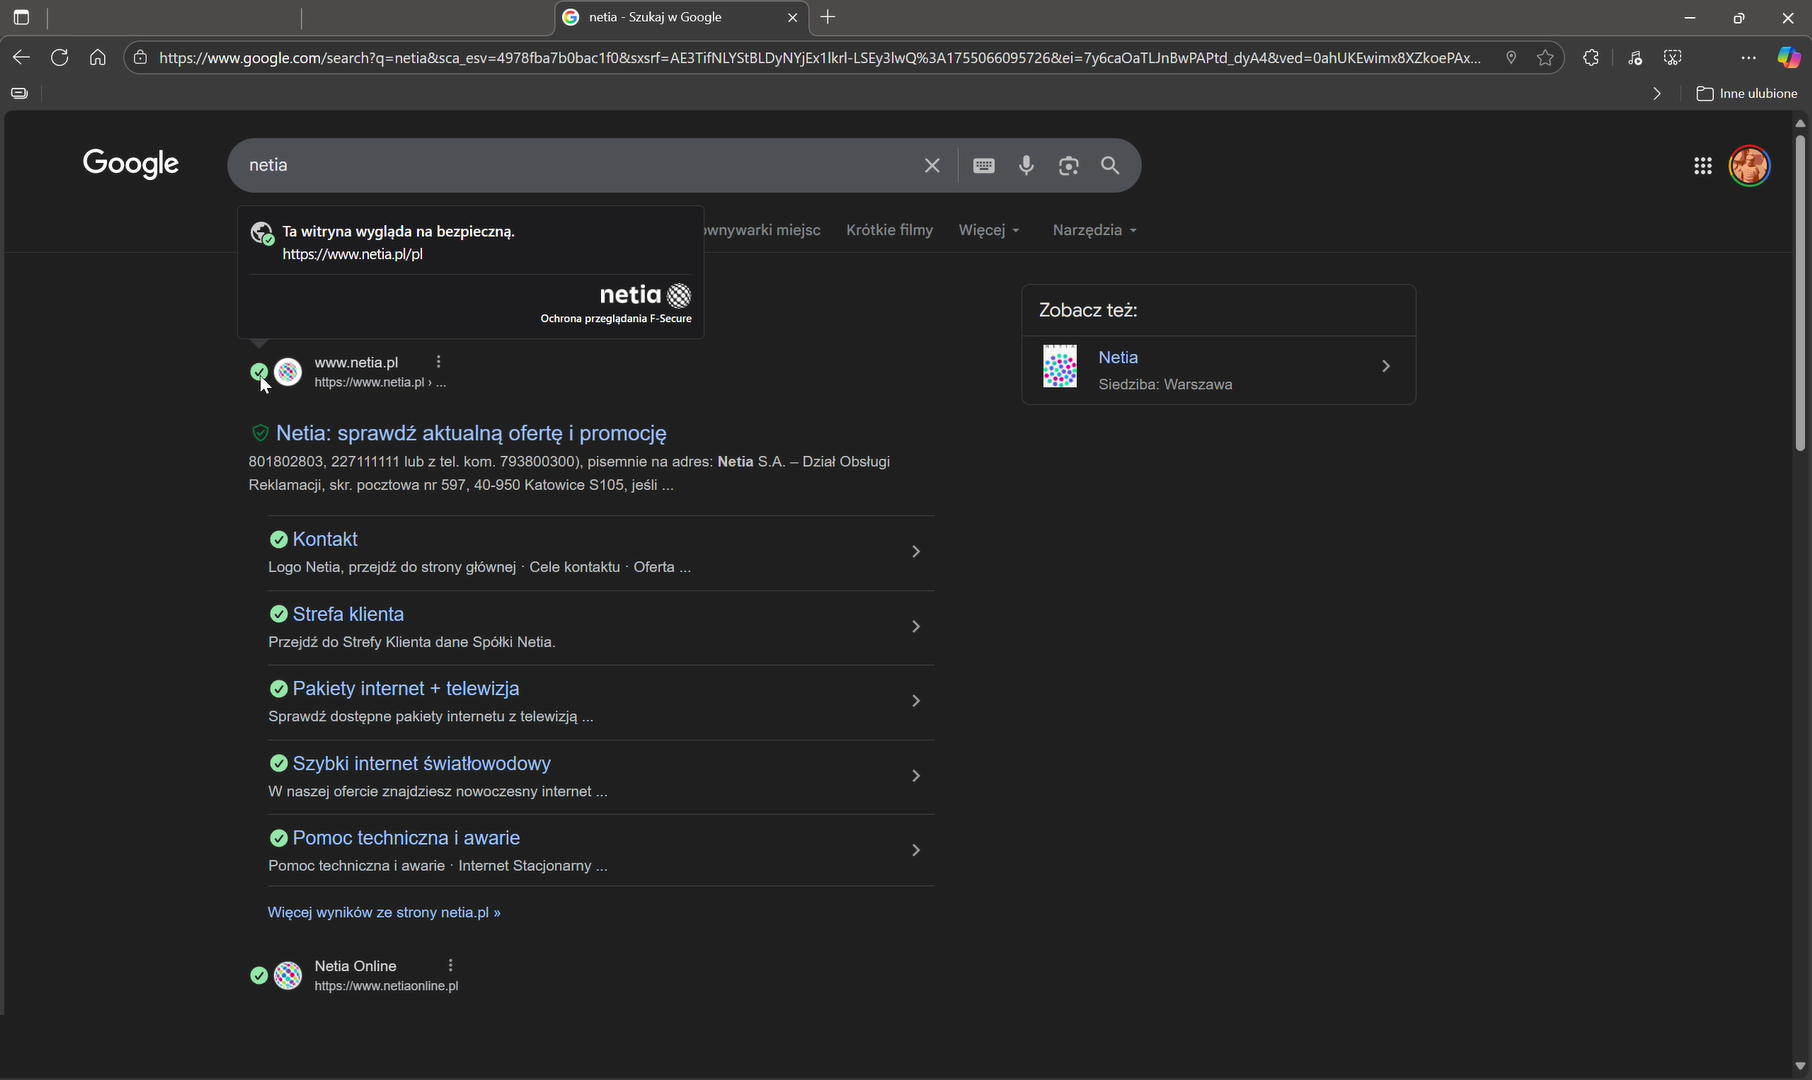
Task: Expand the Strefa klienta sitelink chevron
Action: click(915, 627)
